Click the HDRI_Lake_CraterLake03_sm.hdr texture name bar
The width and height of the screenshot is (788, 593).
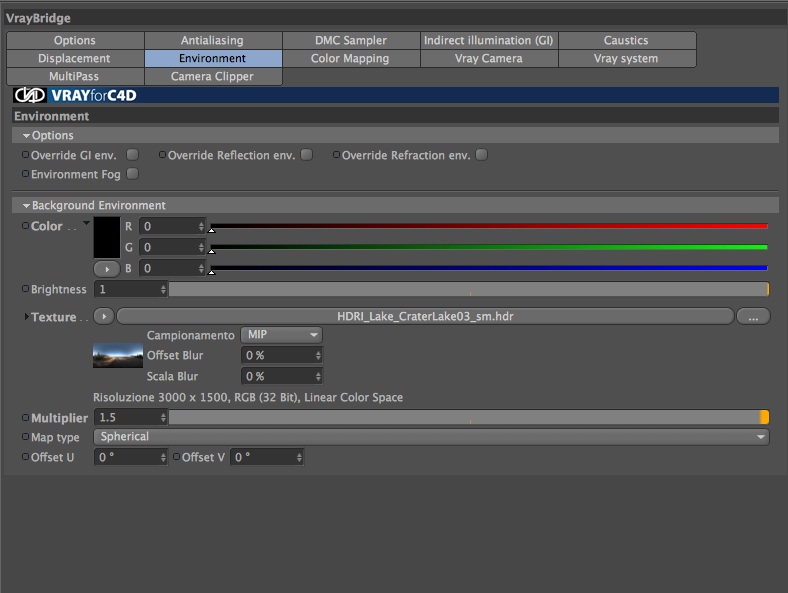click(x=425, y=317)
